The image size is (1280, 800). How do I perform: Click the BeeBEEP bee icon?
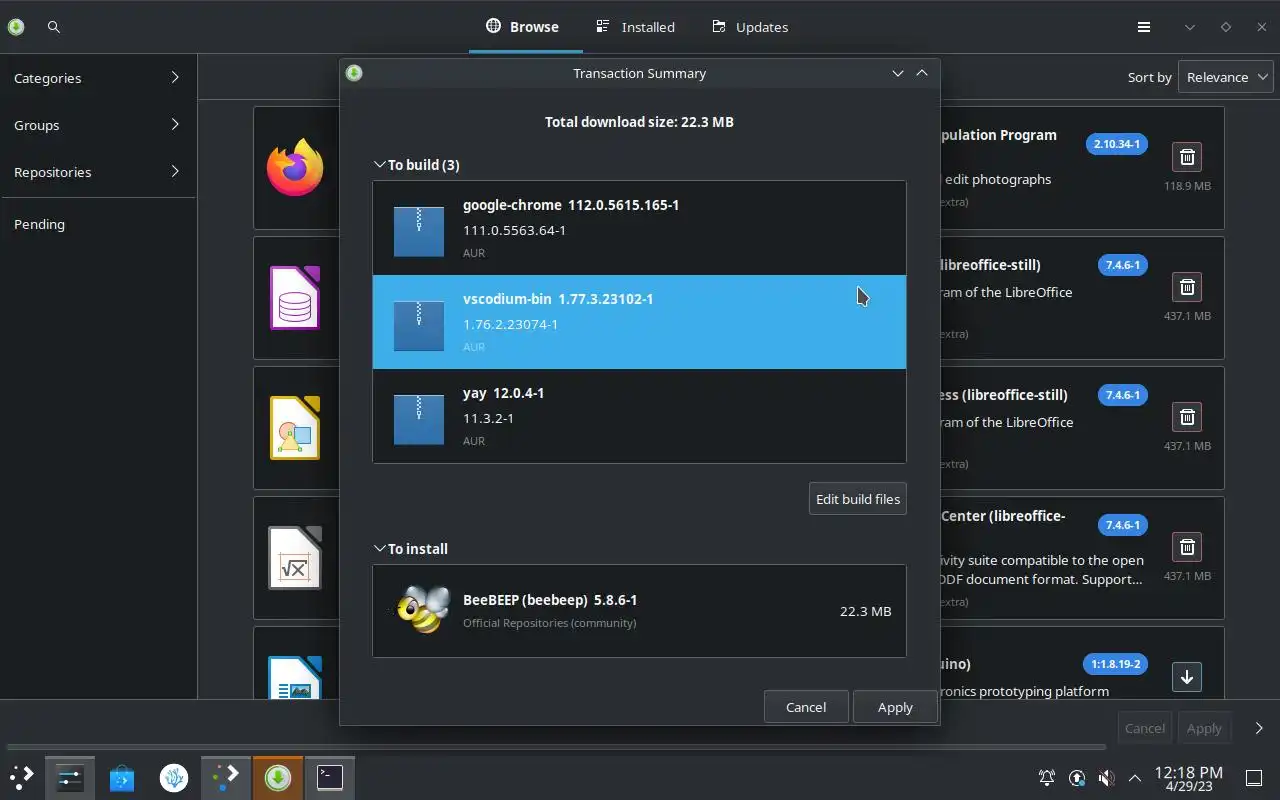click(421, 610)
